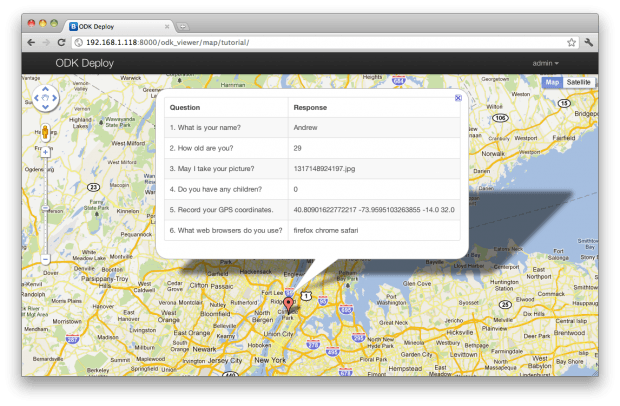
Task: Click the browser forward arrow
Action: tap(46, 43)
